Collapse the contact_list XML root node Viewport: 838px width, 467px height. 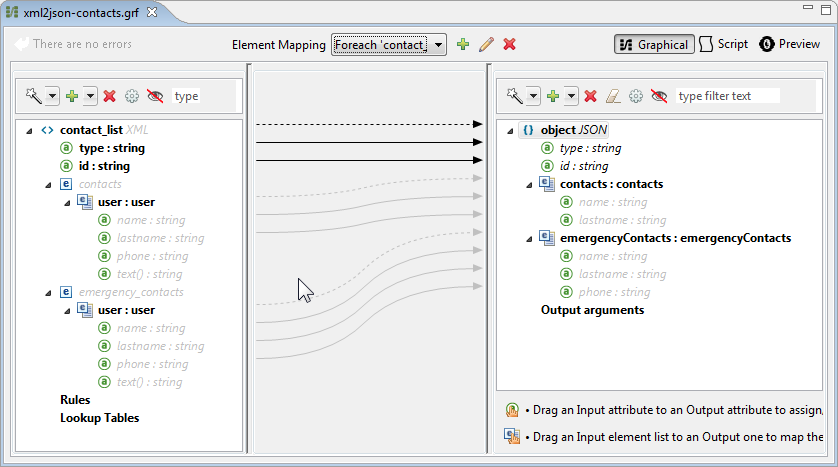30,130
